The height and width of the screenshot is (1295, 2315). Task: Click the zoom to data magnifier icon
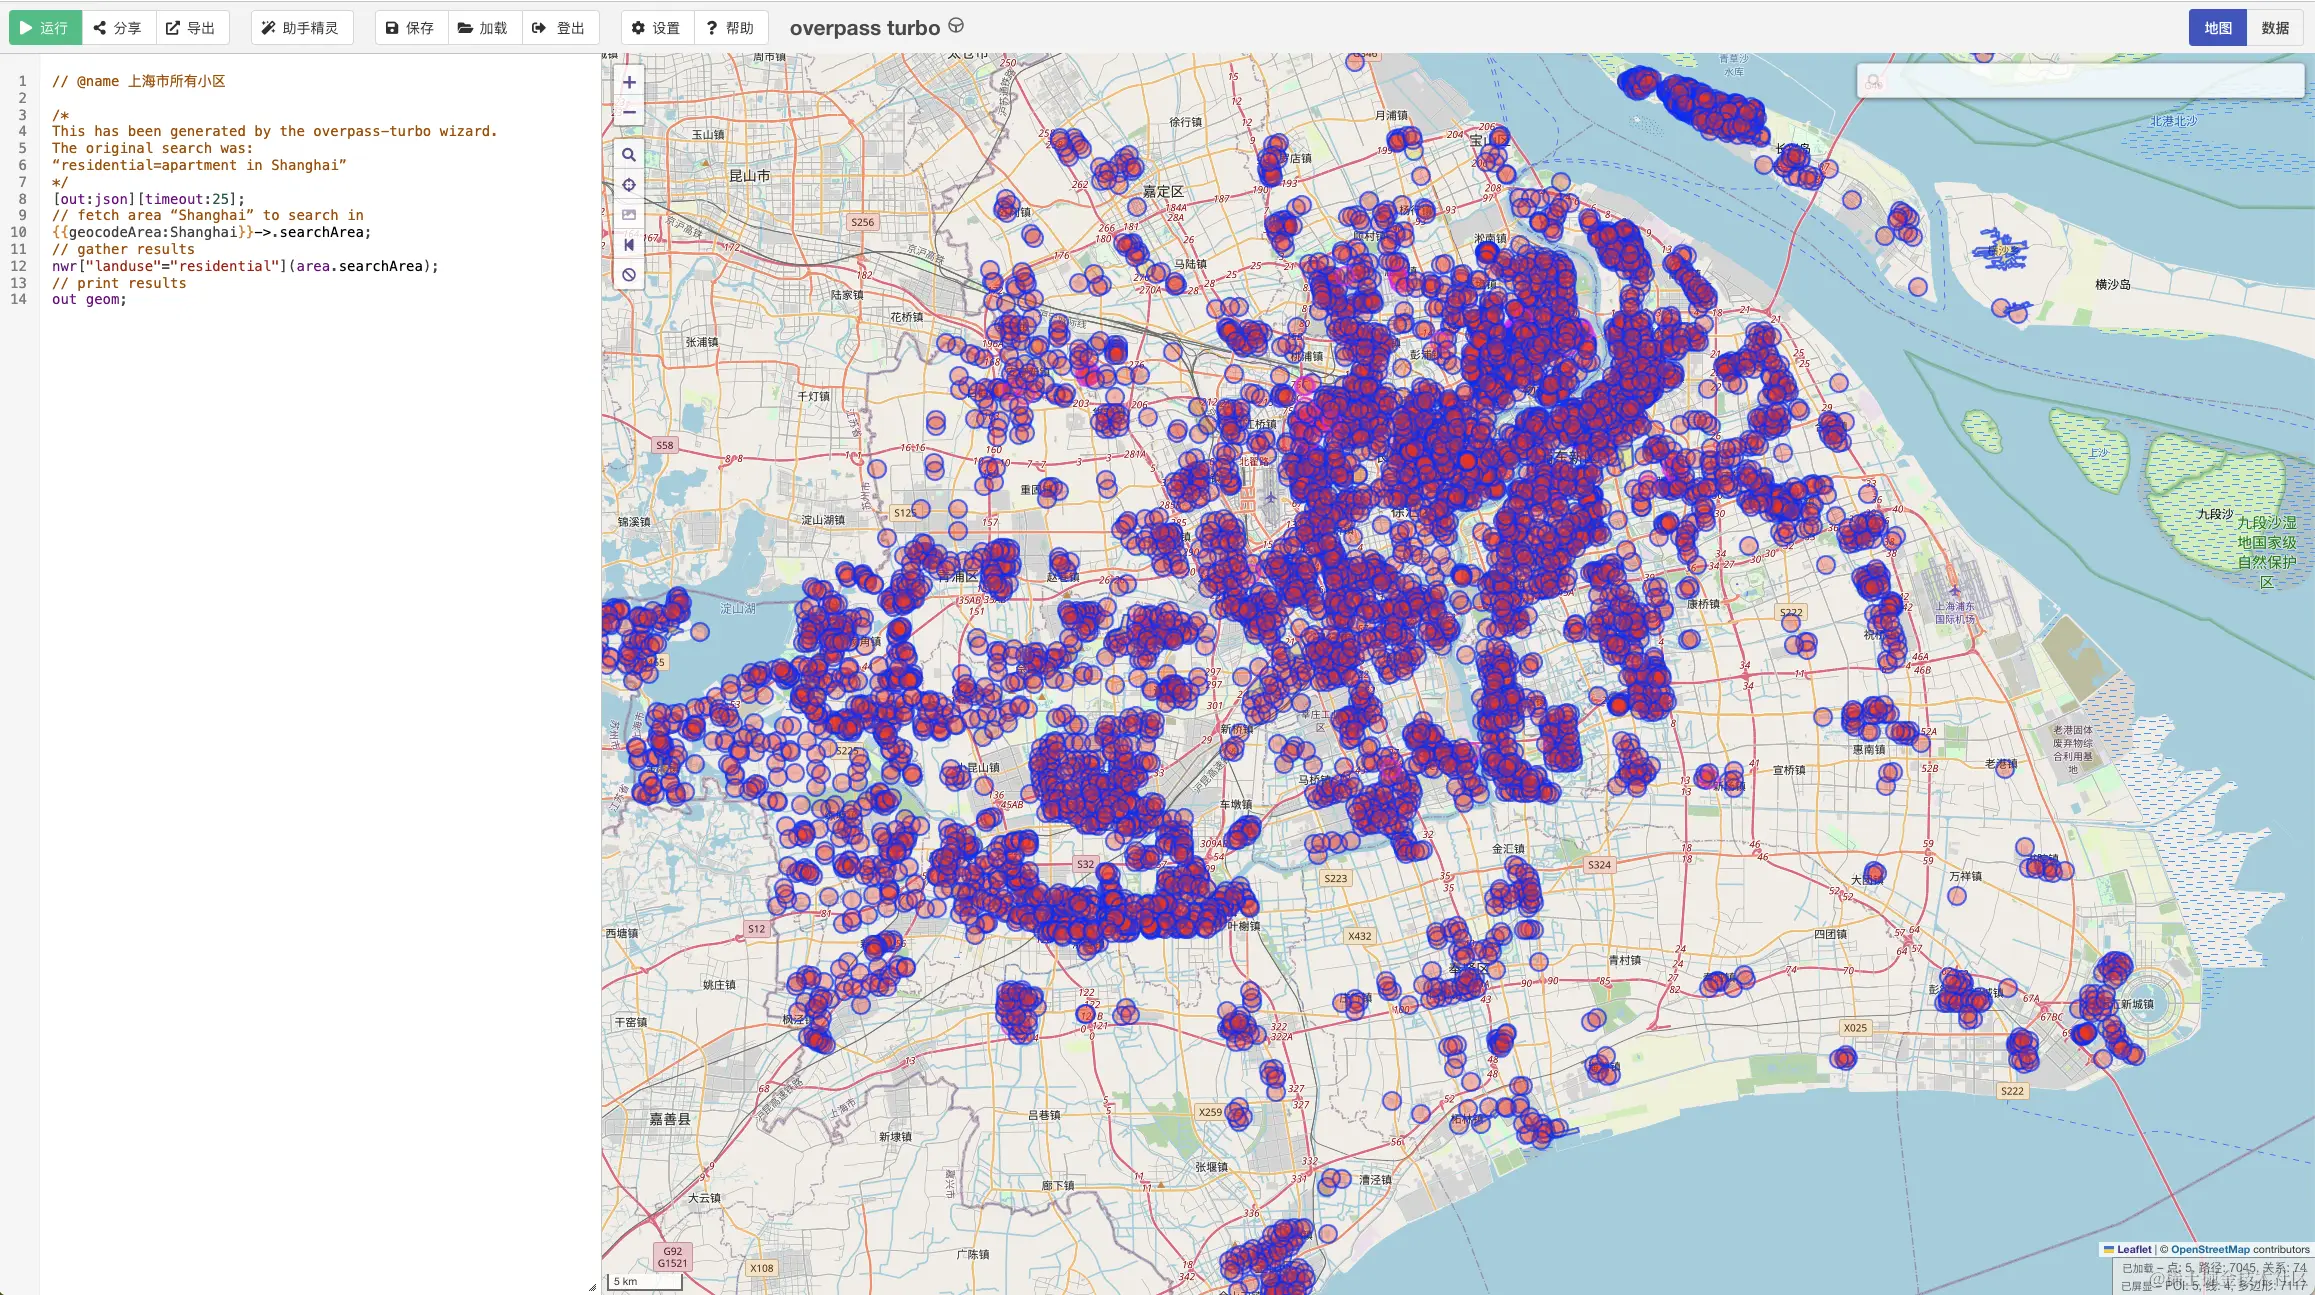629,155
